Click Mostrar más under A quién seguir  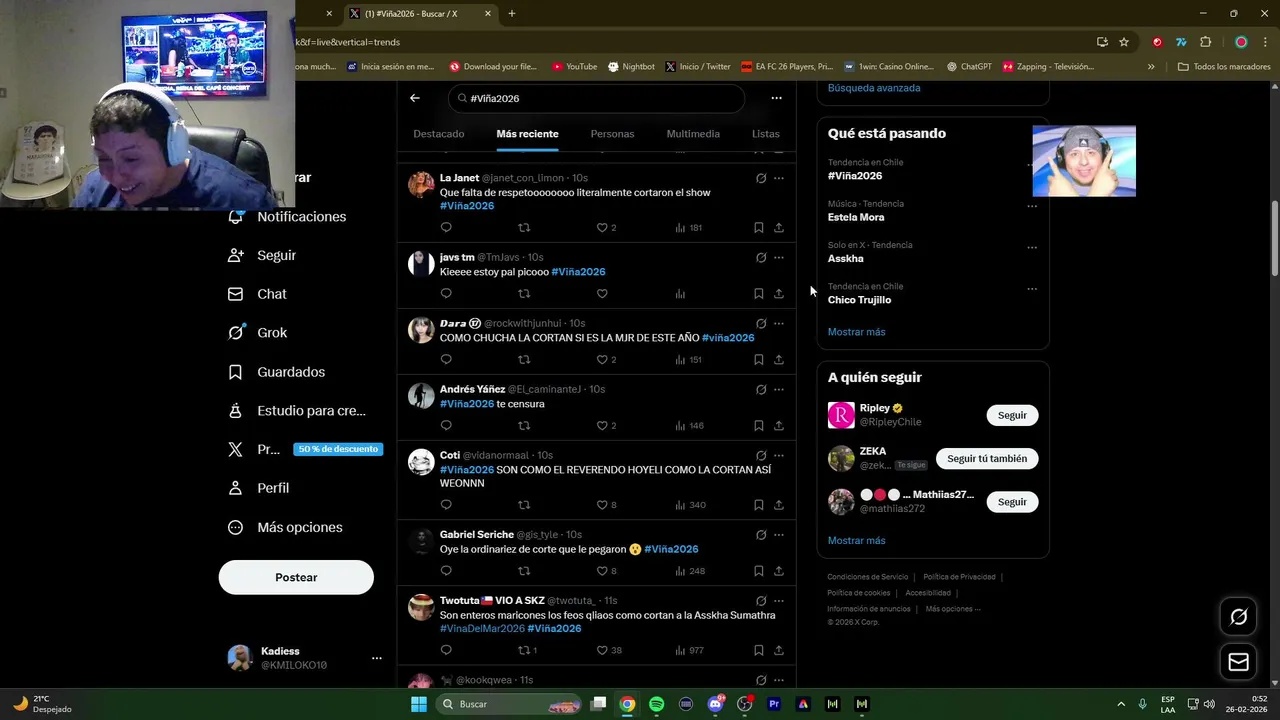pos(856,541)
